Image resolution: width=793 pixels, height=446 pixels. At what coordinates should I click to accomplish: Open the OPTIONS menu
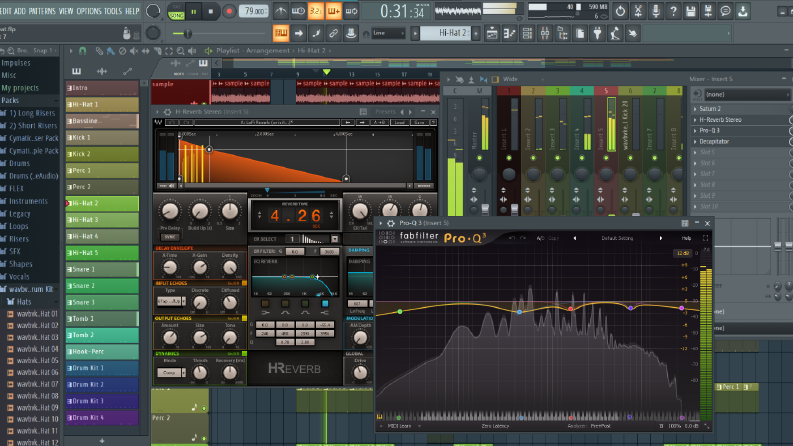tap(89, 11)
